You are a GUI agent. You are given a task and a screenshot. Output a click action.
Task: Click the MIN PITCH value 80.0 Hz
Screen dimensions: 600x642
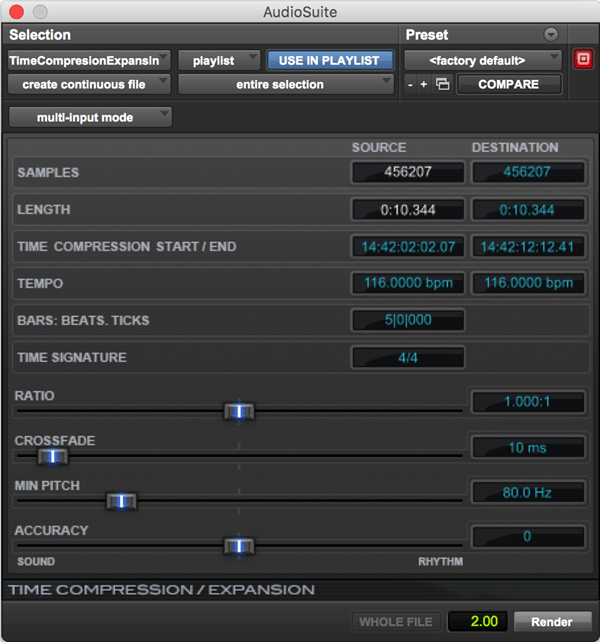coord(528,492)
